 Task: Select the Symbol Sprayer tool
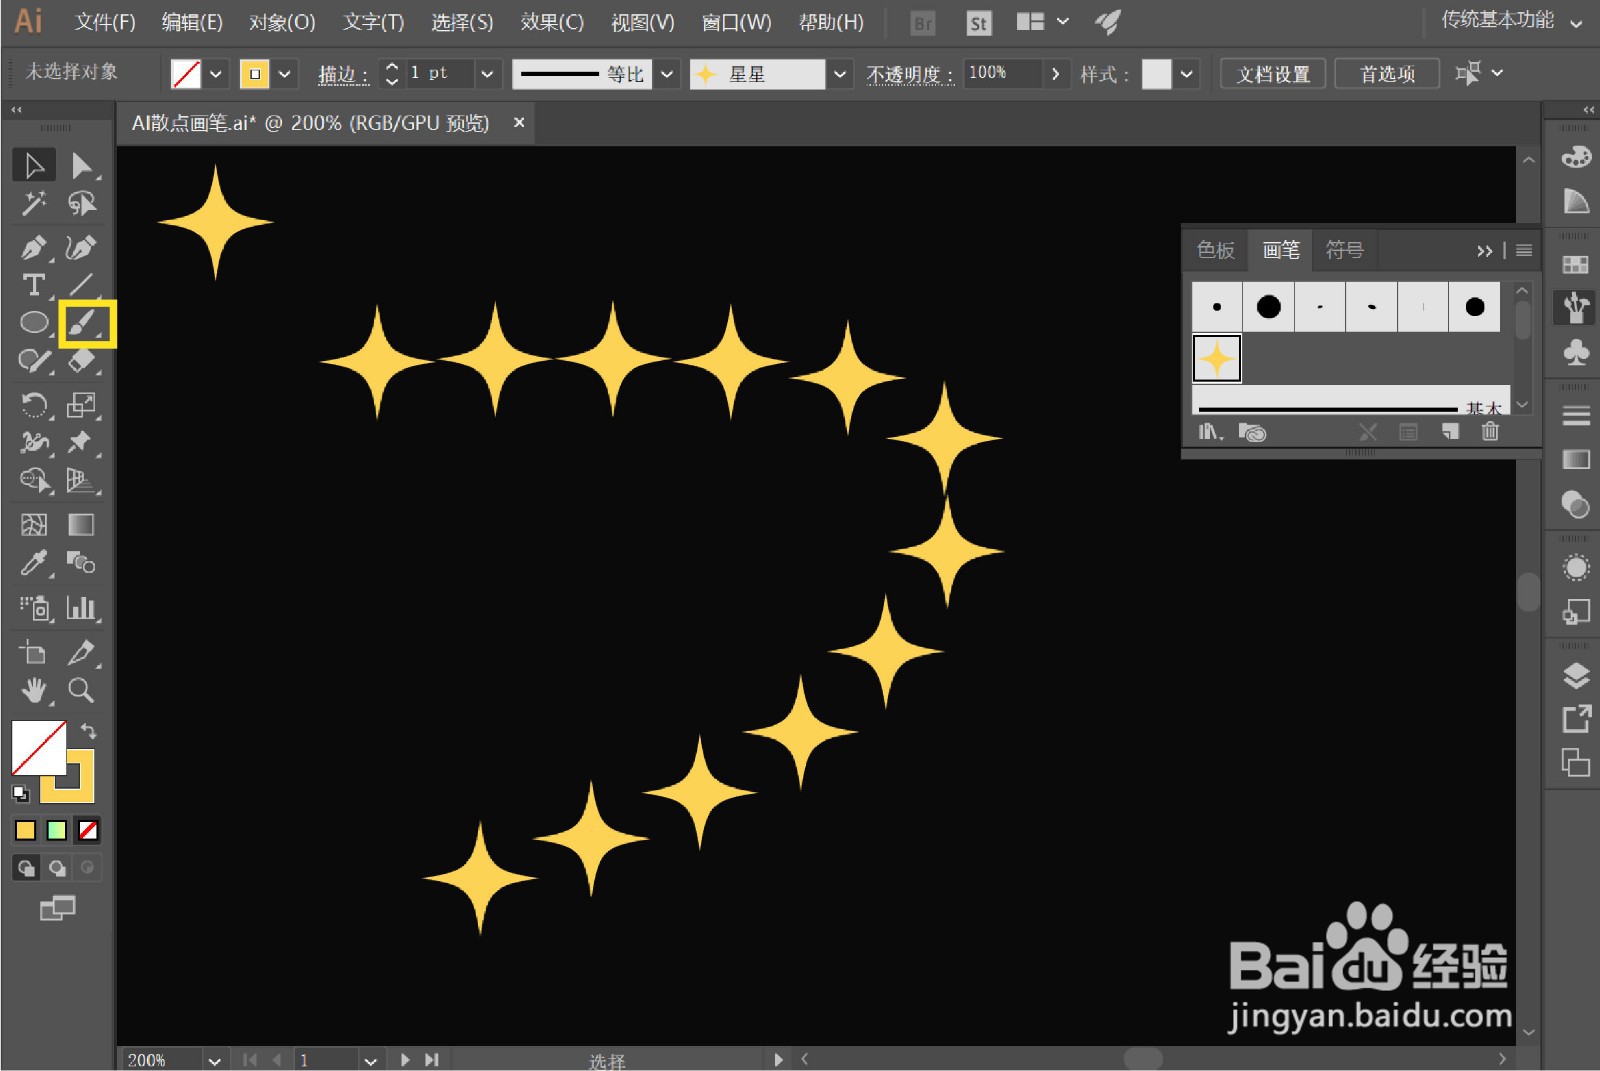(34, 607)
